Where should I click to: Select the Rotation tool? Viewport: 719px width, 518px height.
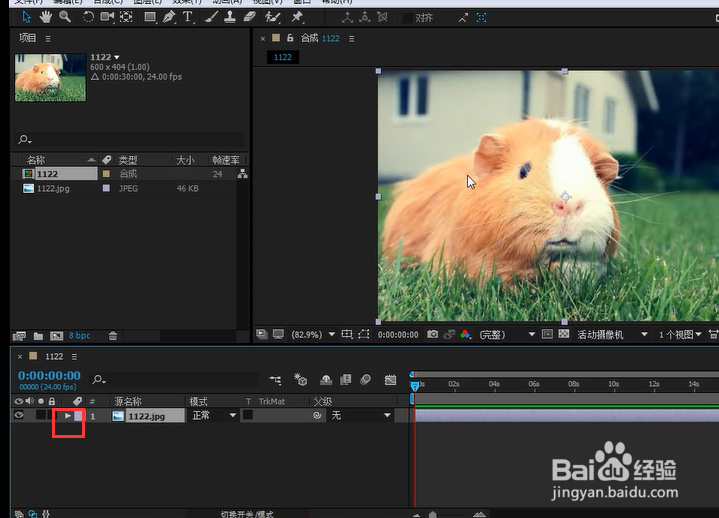coord(88,17)
